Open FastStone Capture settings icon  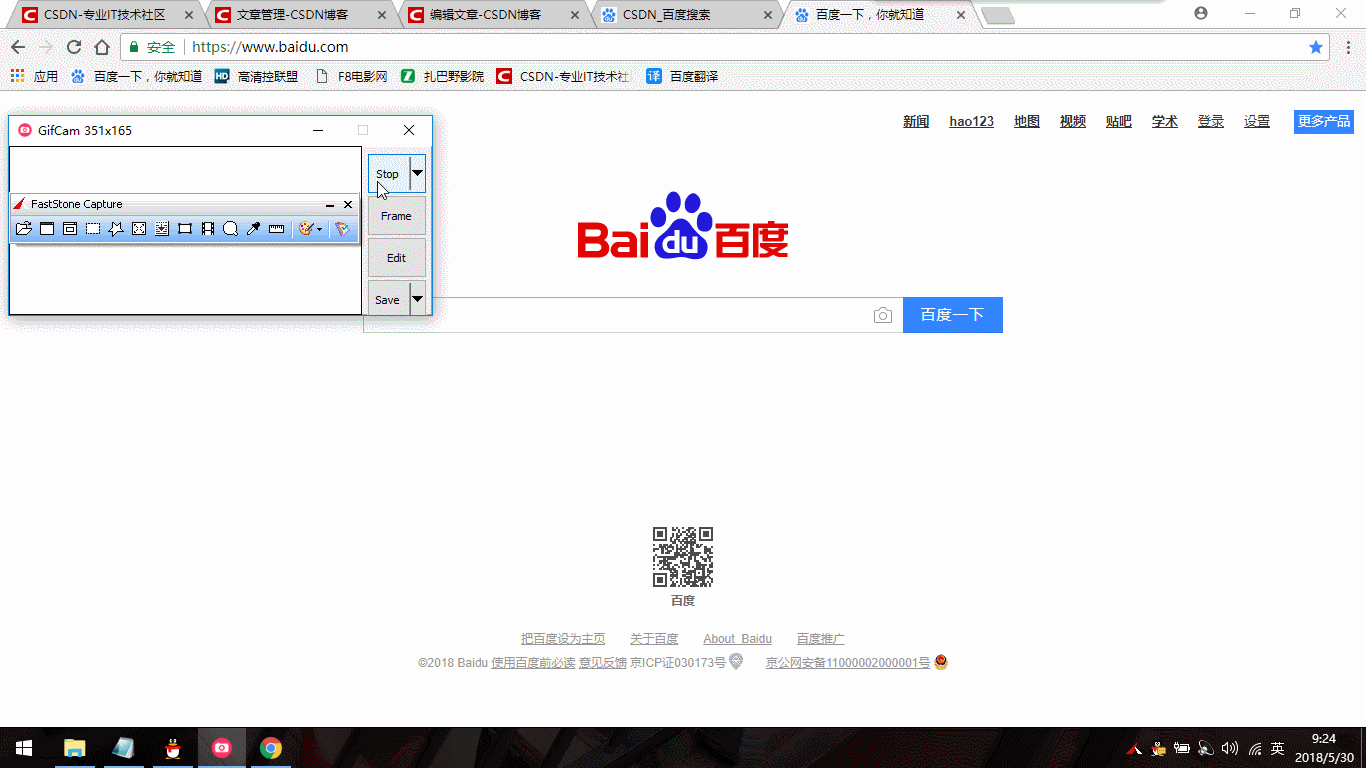[x=342, y=229]
